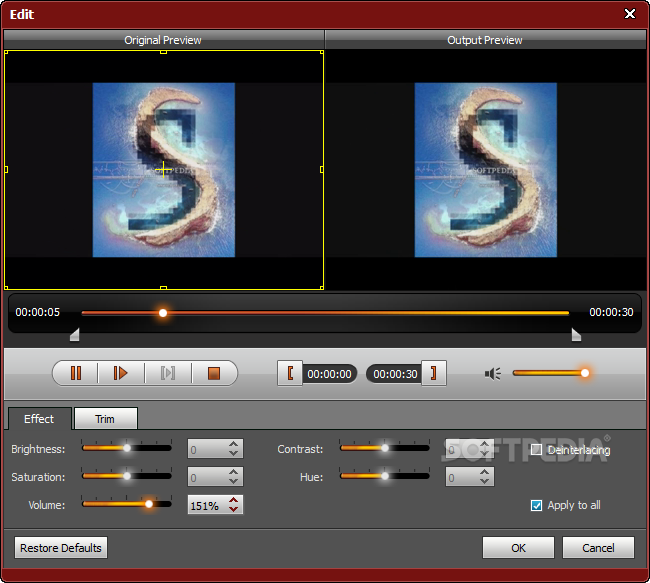Decrease Brightness value with down arrow
The height and width of the screenshot is (583, 650).
pos(233,453)
